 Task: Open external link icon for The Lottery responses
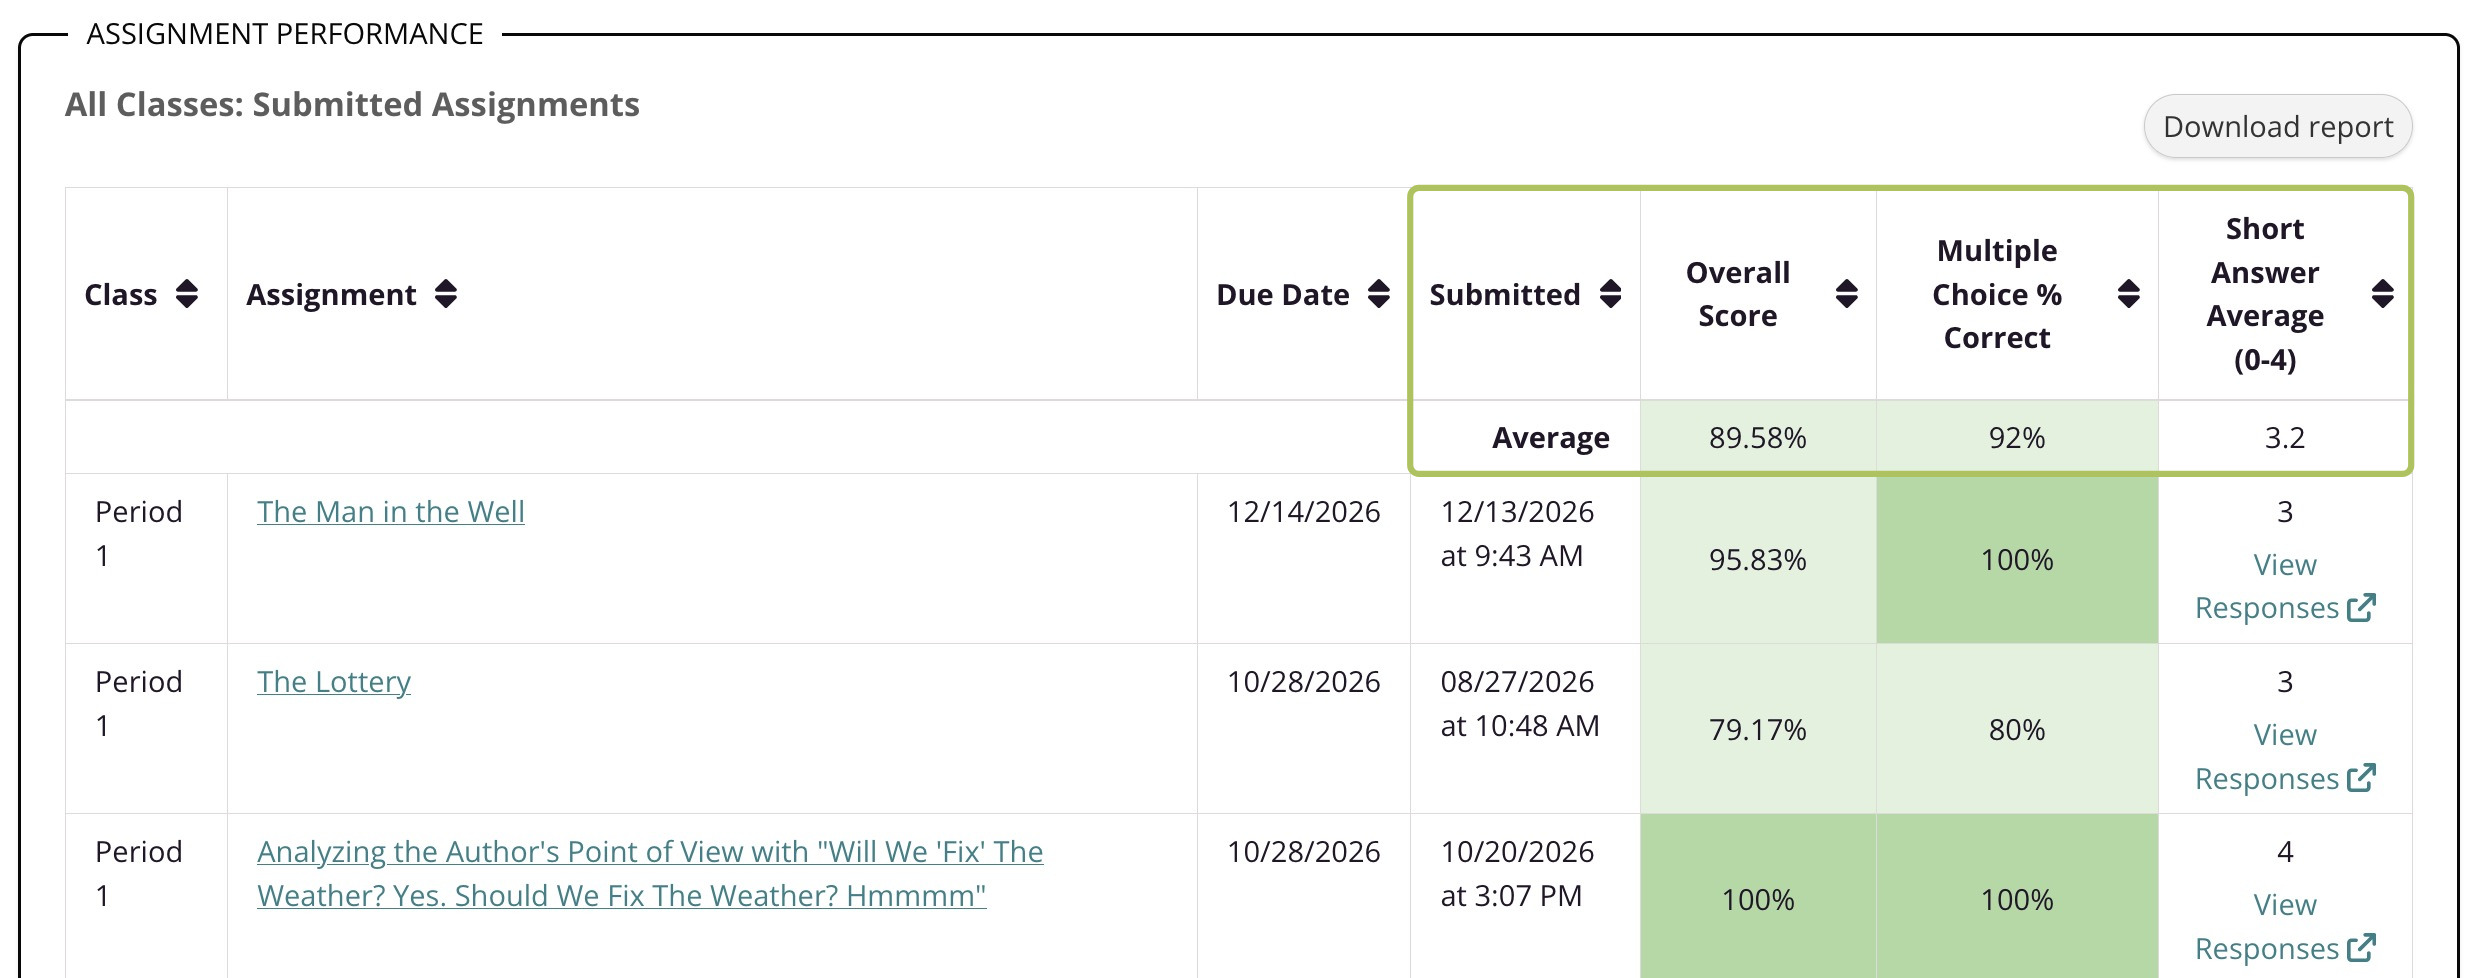(x=2361, y=778)
